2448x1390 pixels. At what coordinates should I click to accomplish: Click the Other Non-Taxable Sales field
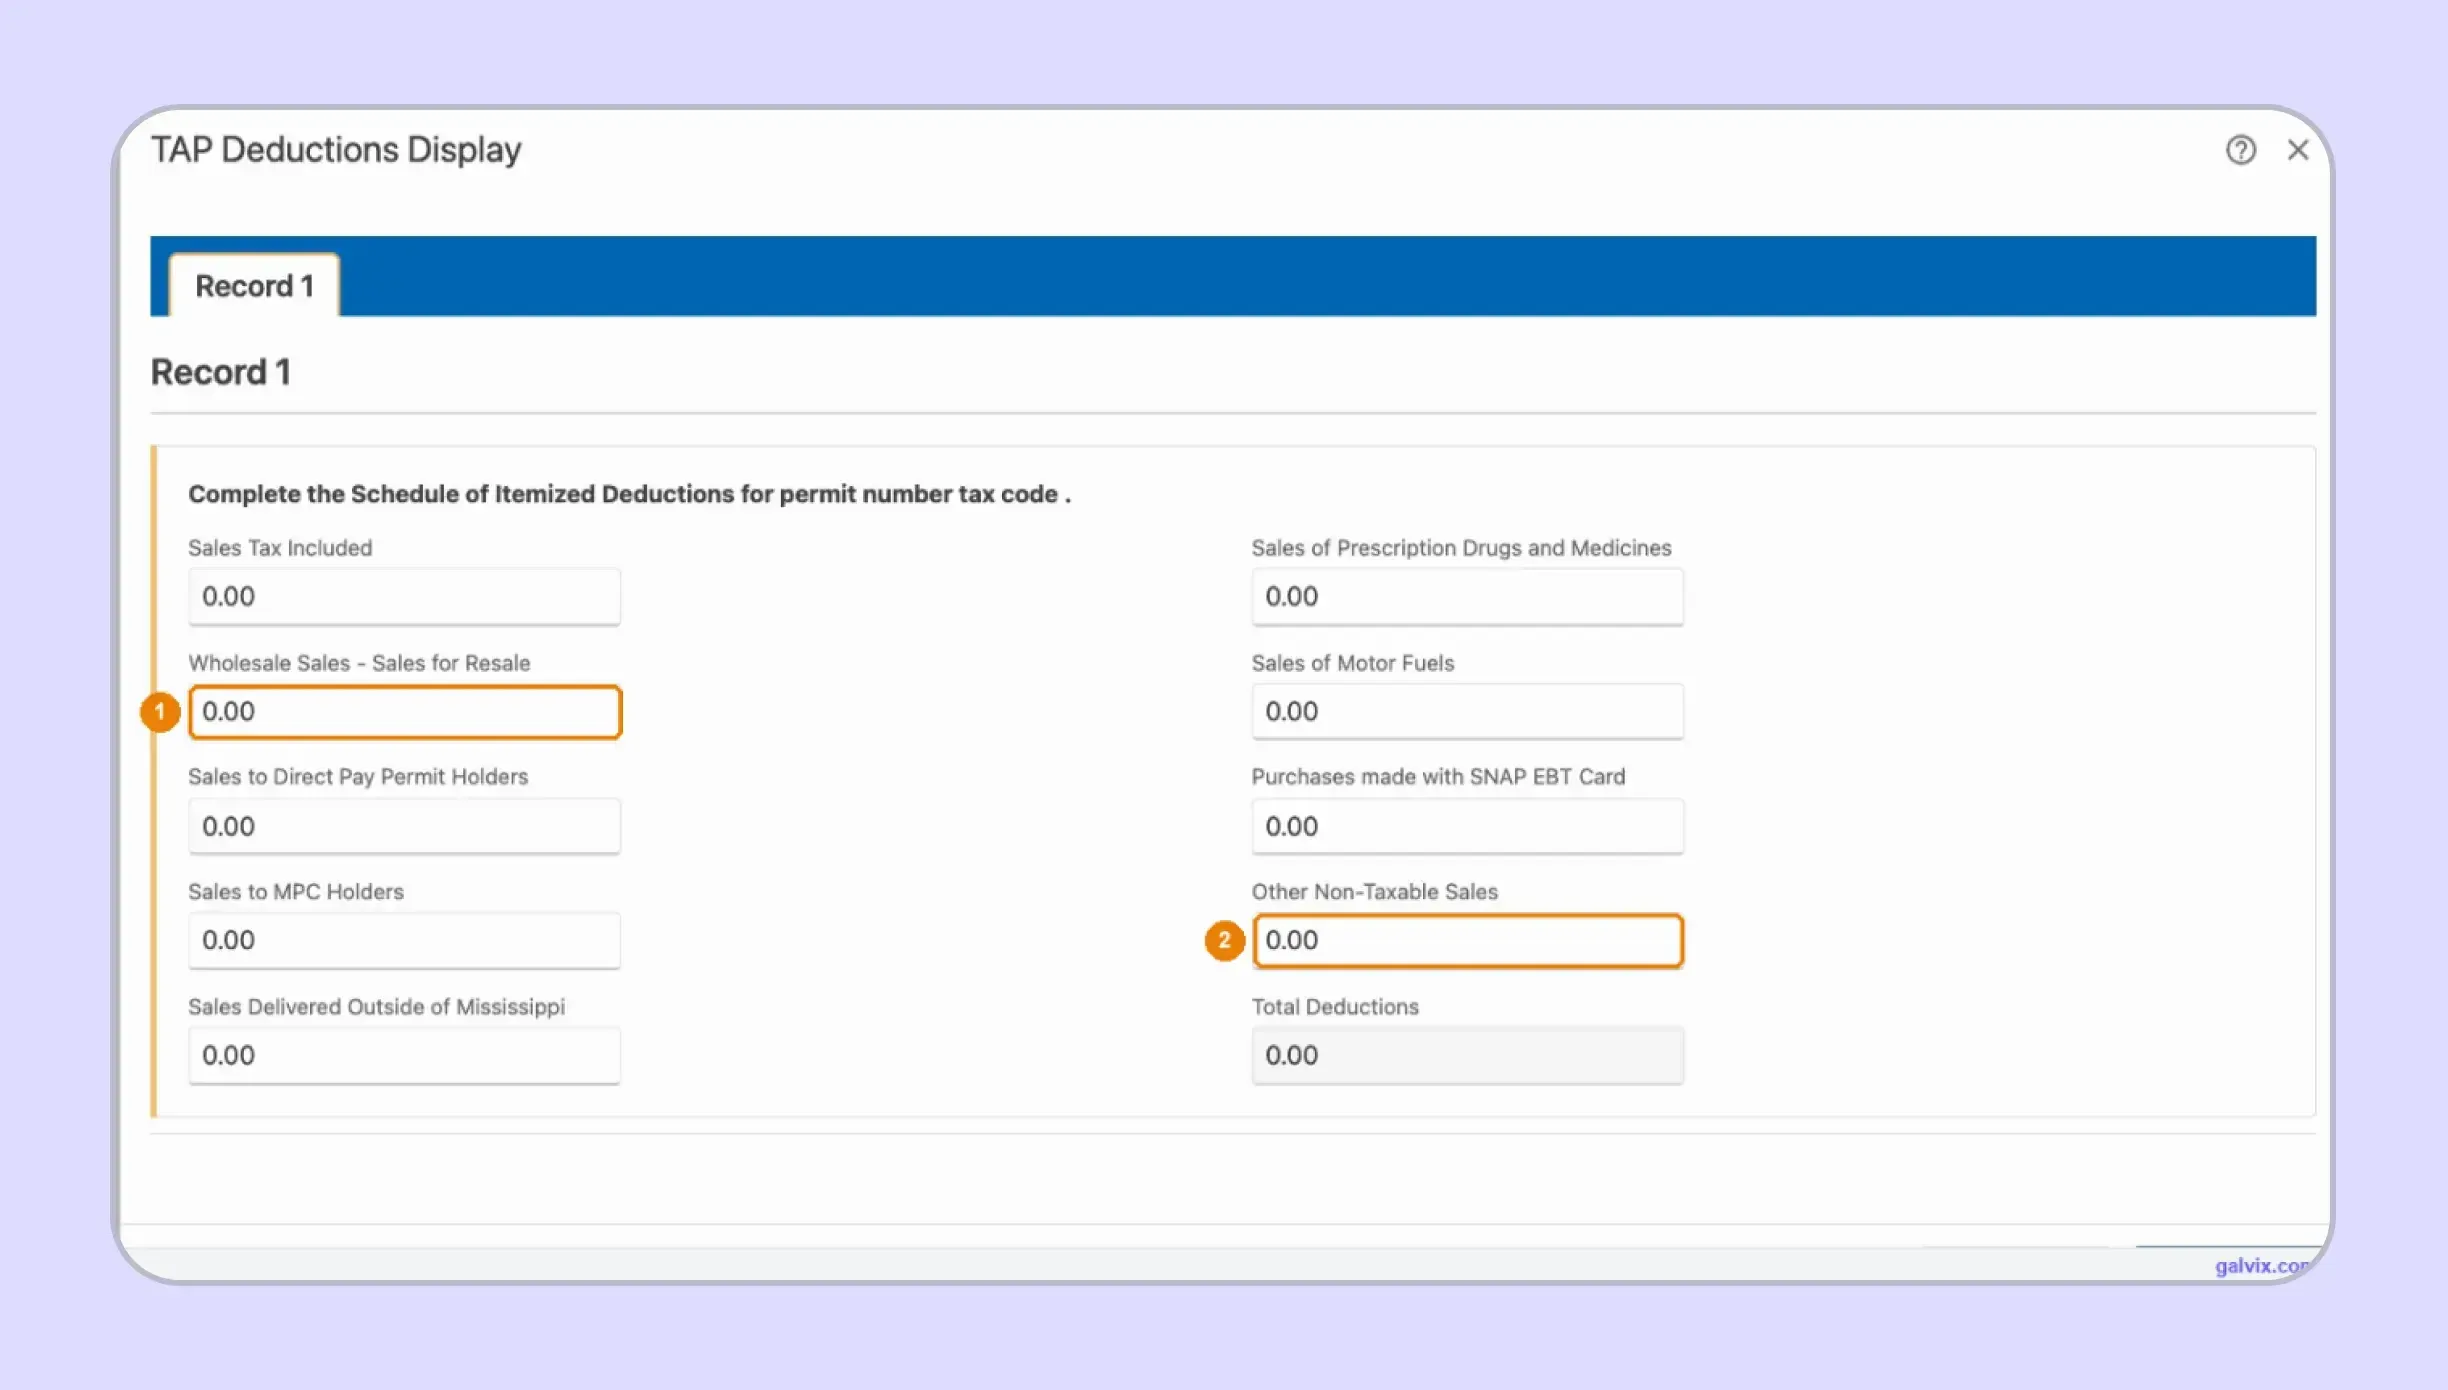pyautogui.click(x=1468, y=941)
